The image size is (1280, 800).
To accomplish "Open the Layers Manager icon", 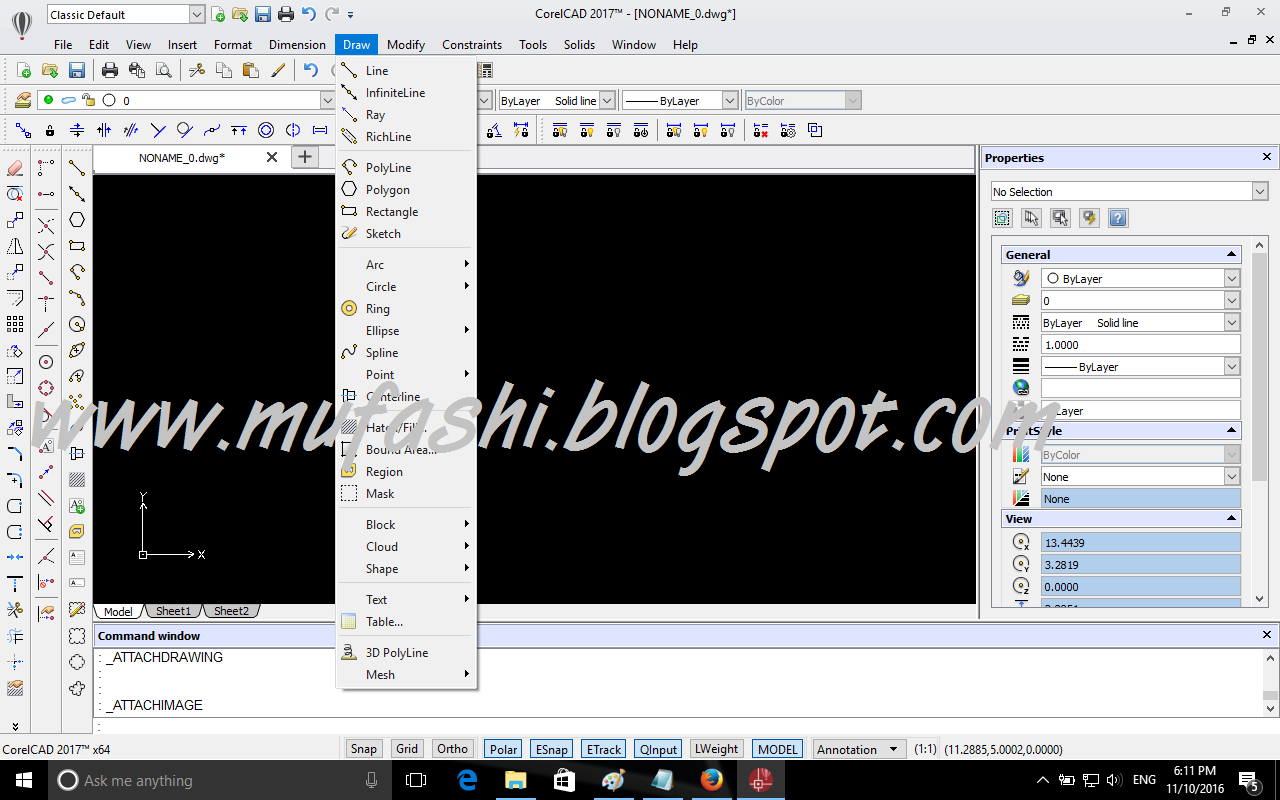I will pyautogui.click(x=23, y=100).
